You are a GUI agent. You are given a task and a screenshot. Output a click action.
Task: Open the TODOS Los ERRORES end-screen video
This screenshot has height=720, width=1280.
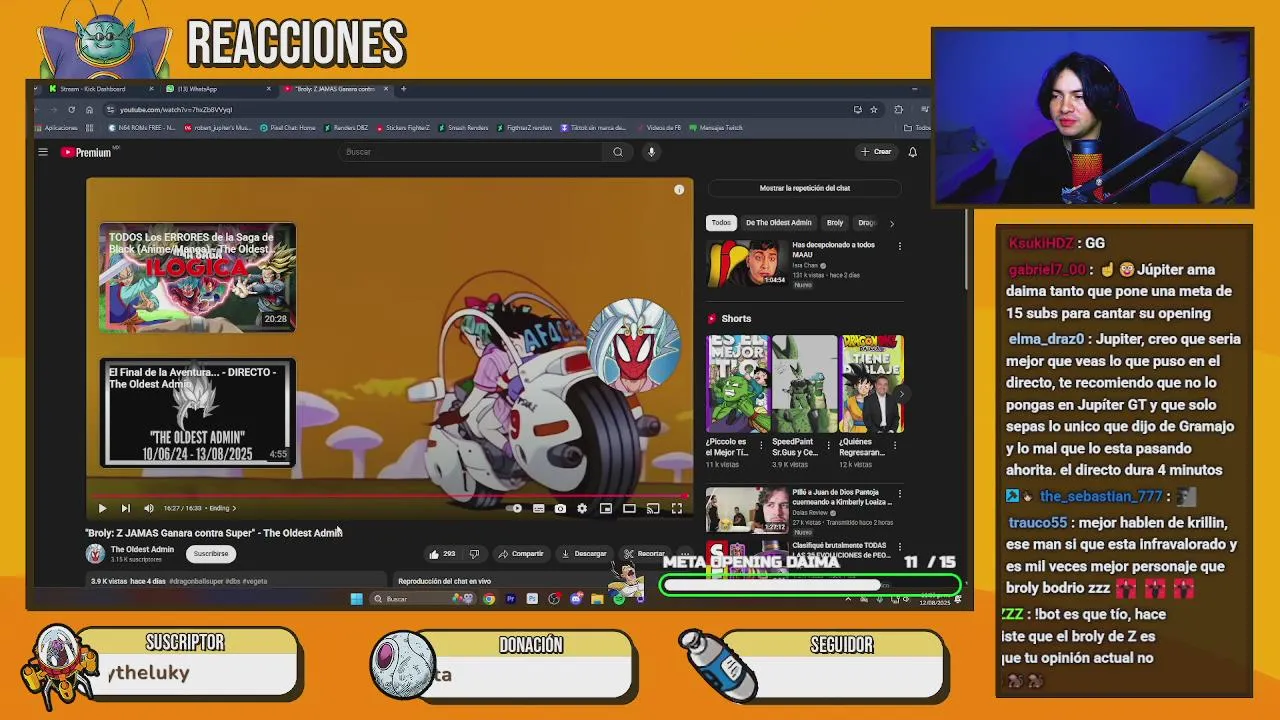pos(197,277)
